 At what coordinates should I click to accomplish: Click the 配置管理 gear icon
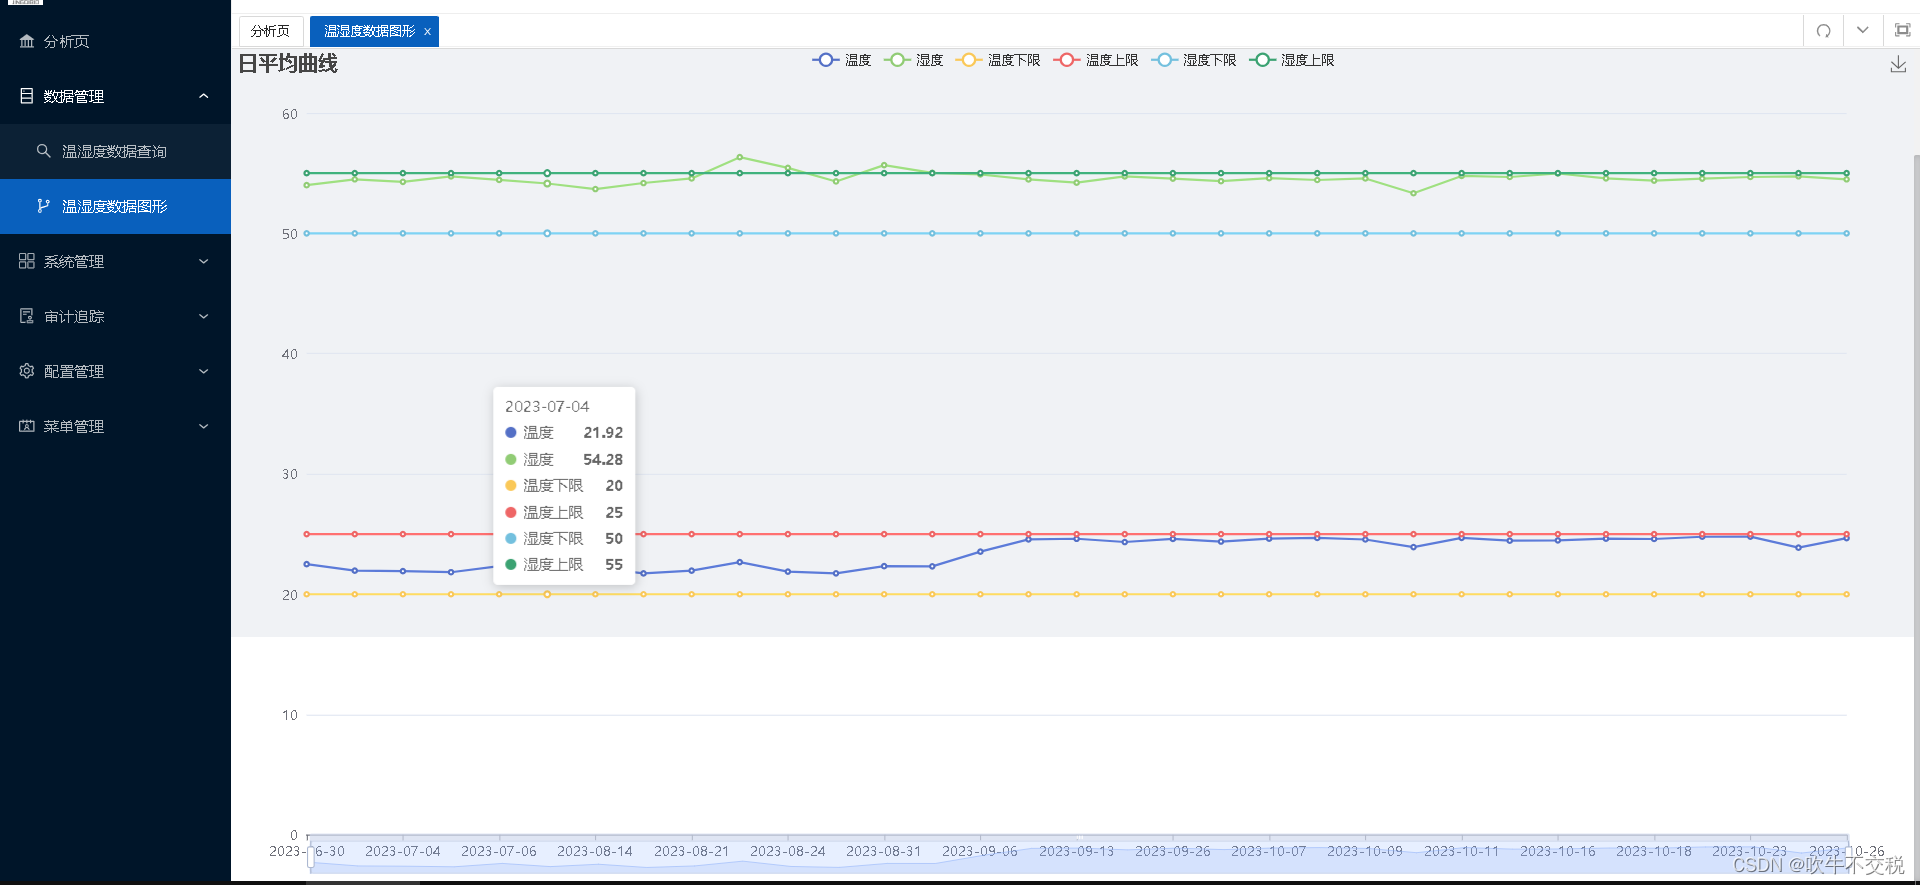point(27,371)
